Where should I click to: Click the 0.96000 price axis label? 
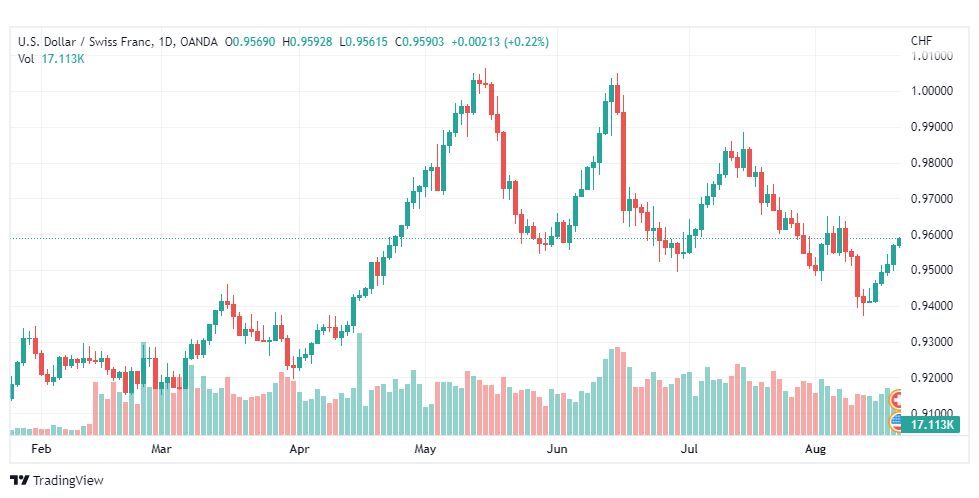click(932, 235)
